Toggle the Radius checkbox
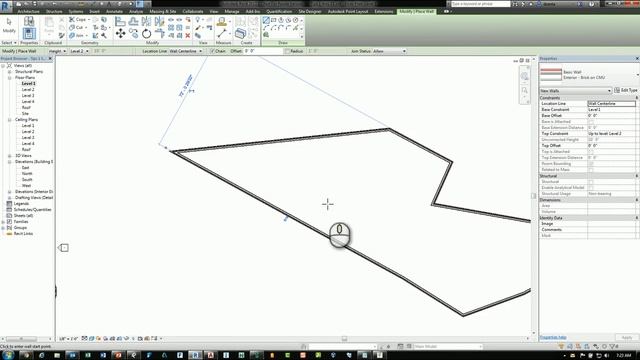Screen dimensions: 640x360 click(287, 51)
